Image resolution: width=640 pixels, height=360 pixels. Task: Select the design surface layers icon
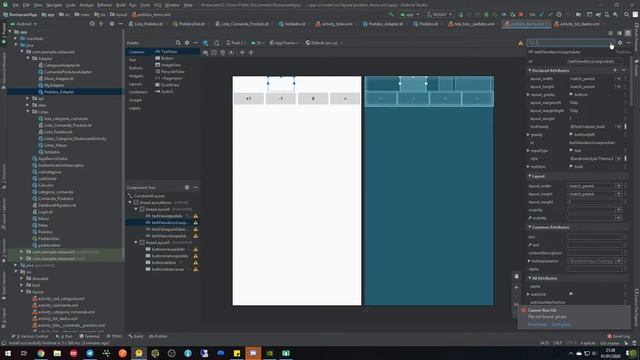tap(205, 43)
